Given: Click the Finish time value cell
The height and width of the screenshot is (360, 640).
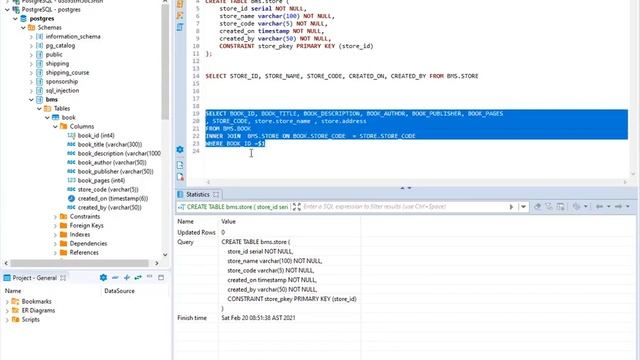Looking at the screenshot, I should tap(258, 318).
